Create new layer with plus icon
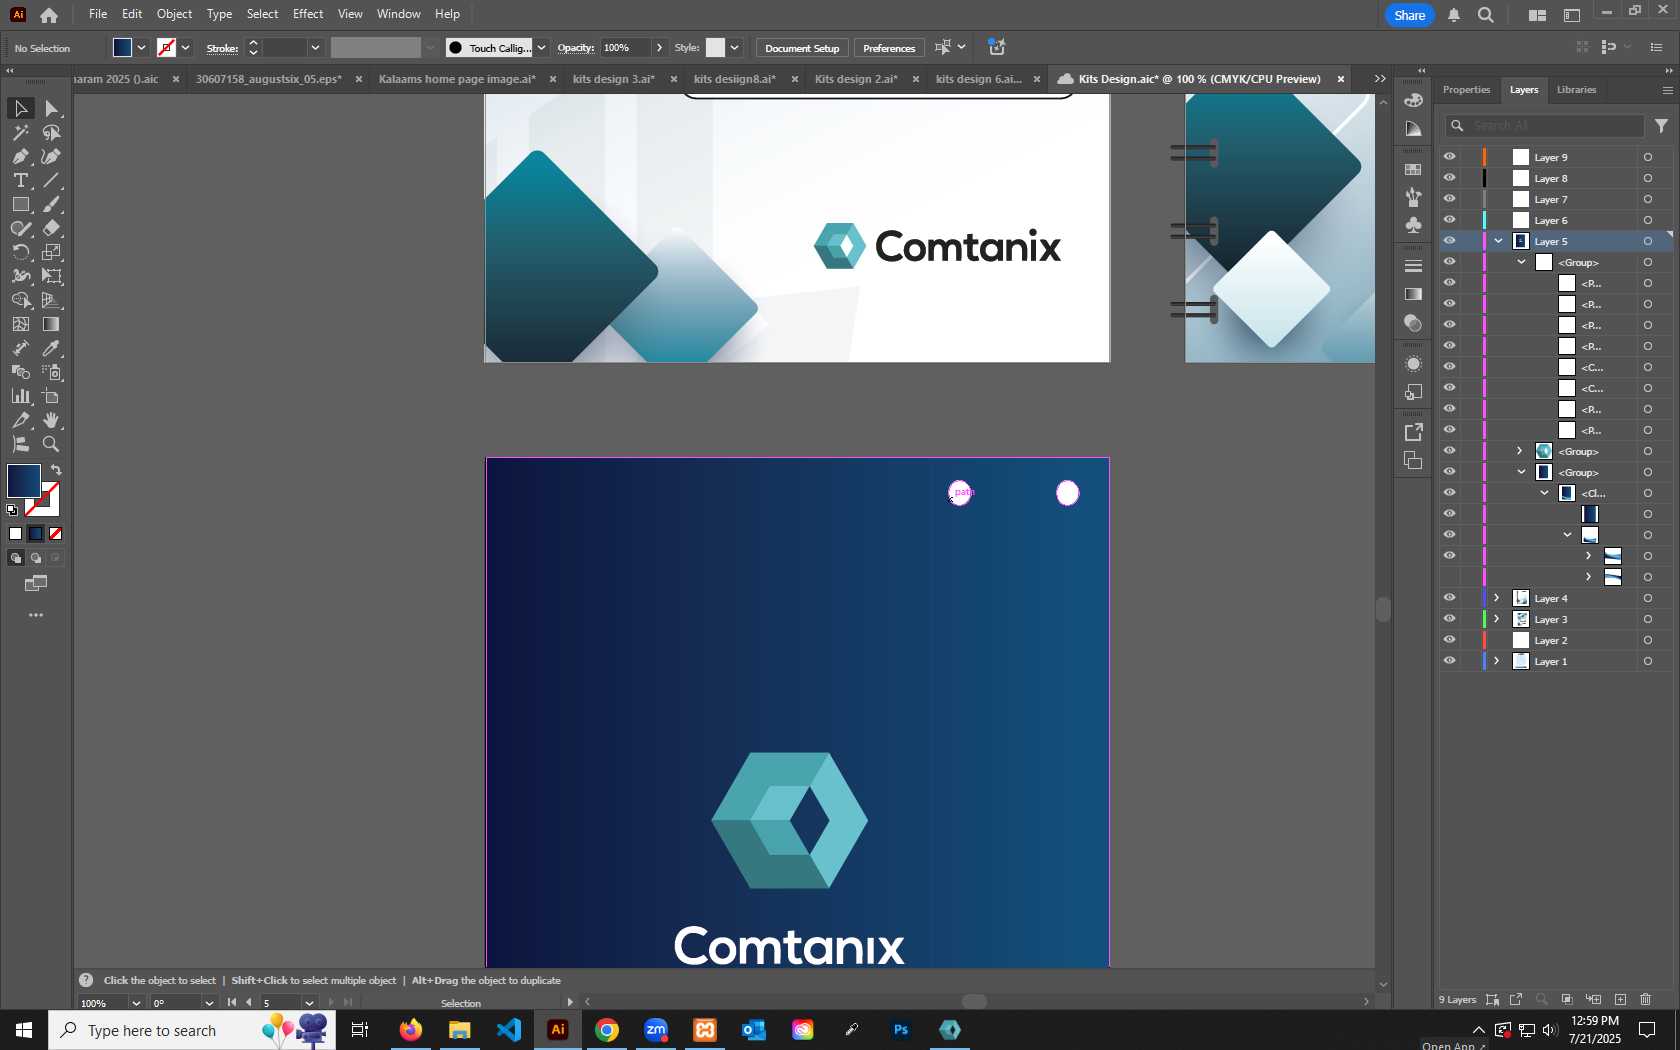Screen dimensions: 1680x1050 coord(1620,999)
